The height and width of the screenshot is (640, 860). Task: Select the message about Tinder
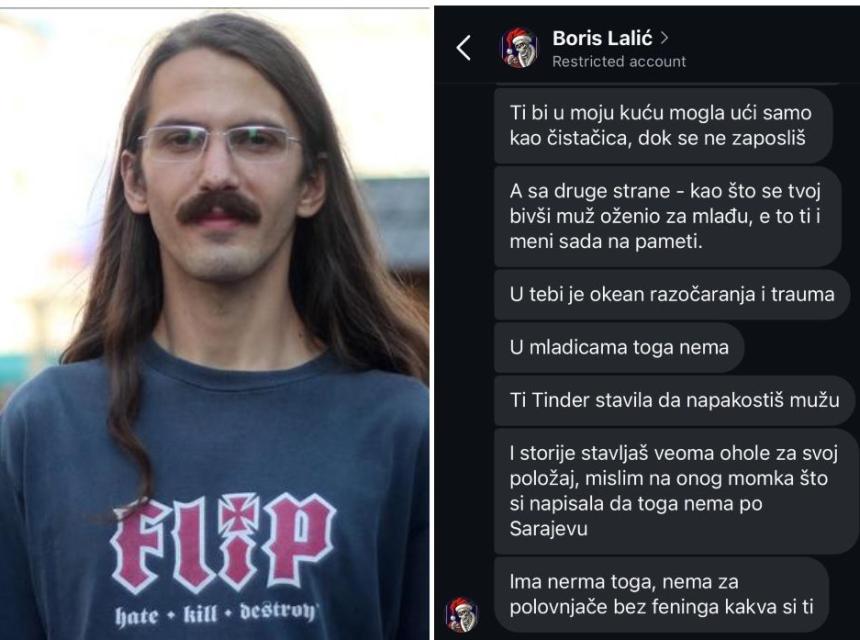pyautogui.click(x=674, y=400)
